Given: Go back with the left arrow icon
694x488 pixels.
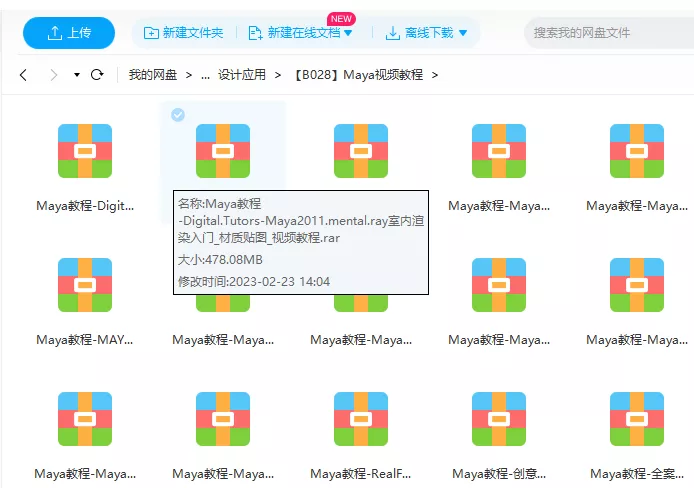Looking at the screenshot, I should (x=24, y=75).
